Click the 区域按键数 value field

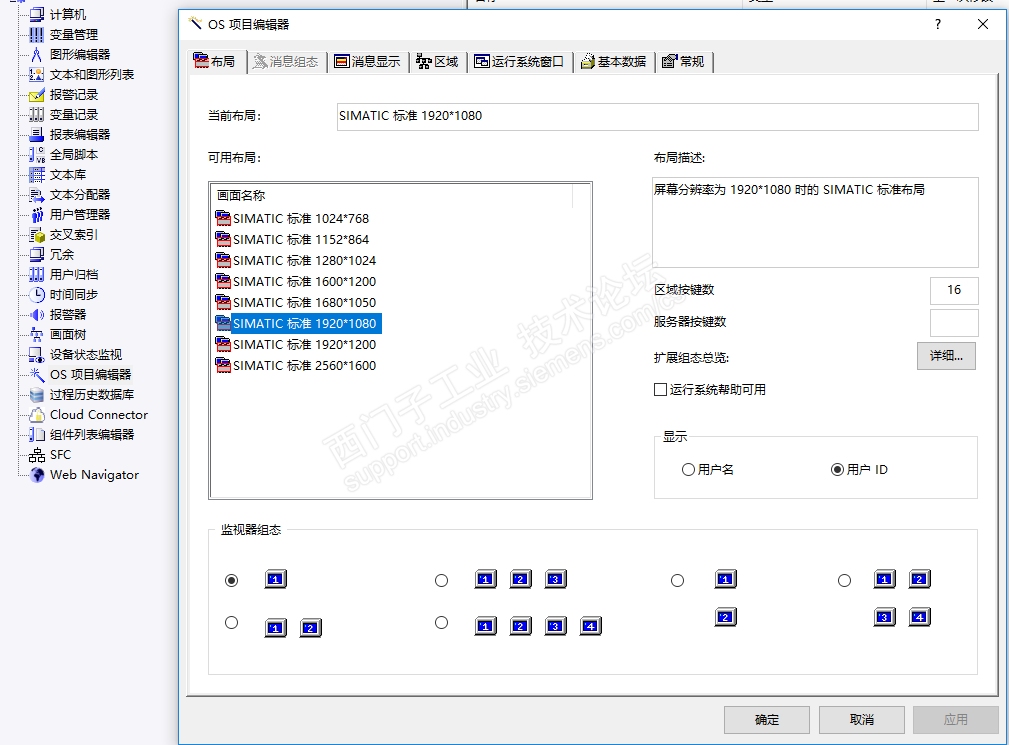pyautogui.click(x=954, y=290)
